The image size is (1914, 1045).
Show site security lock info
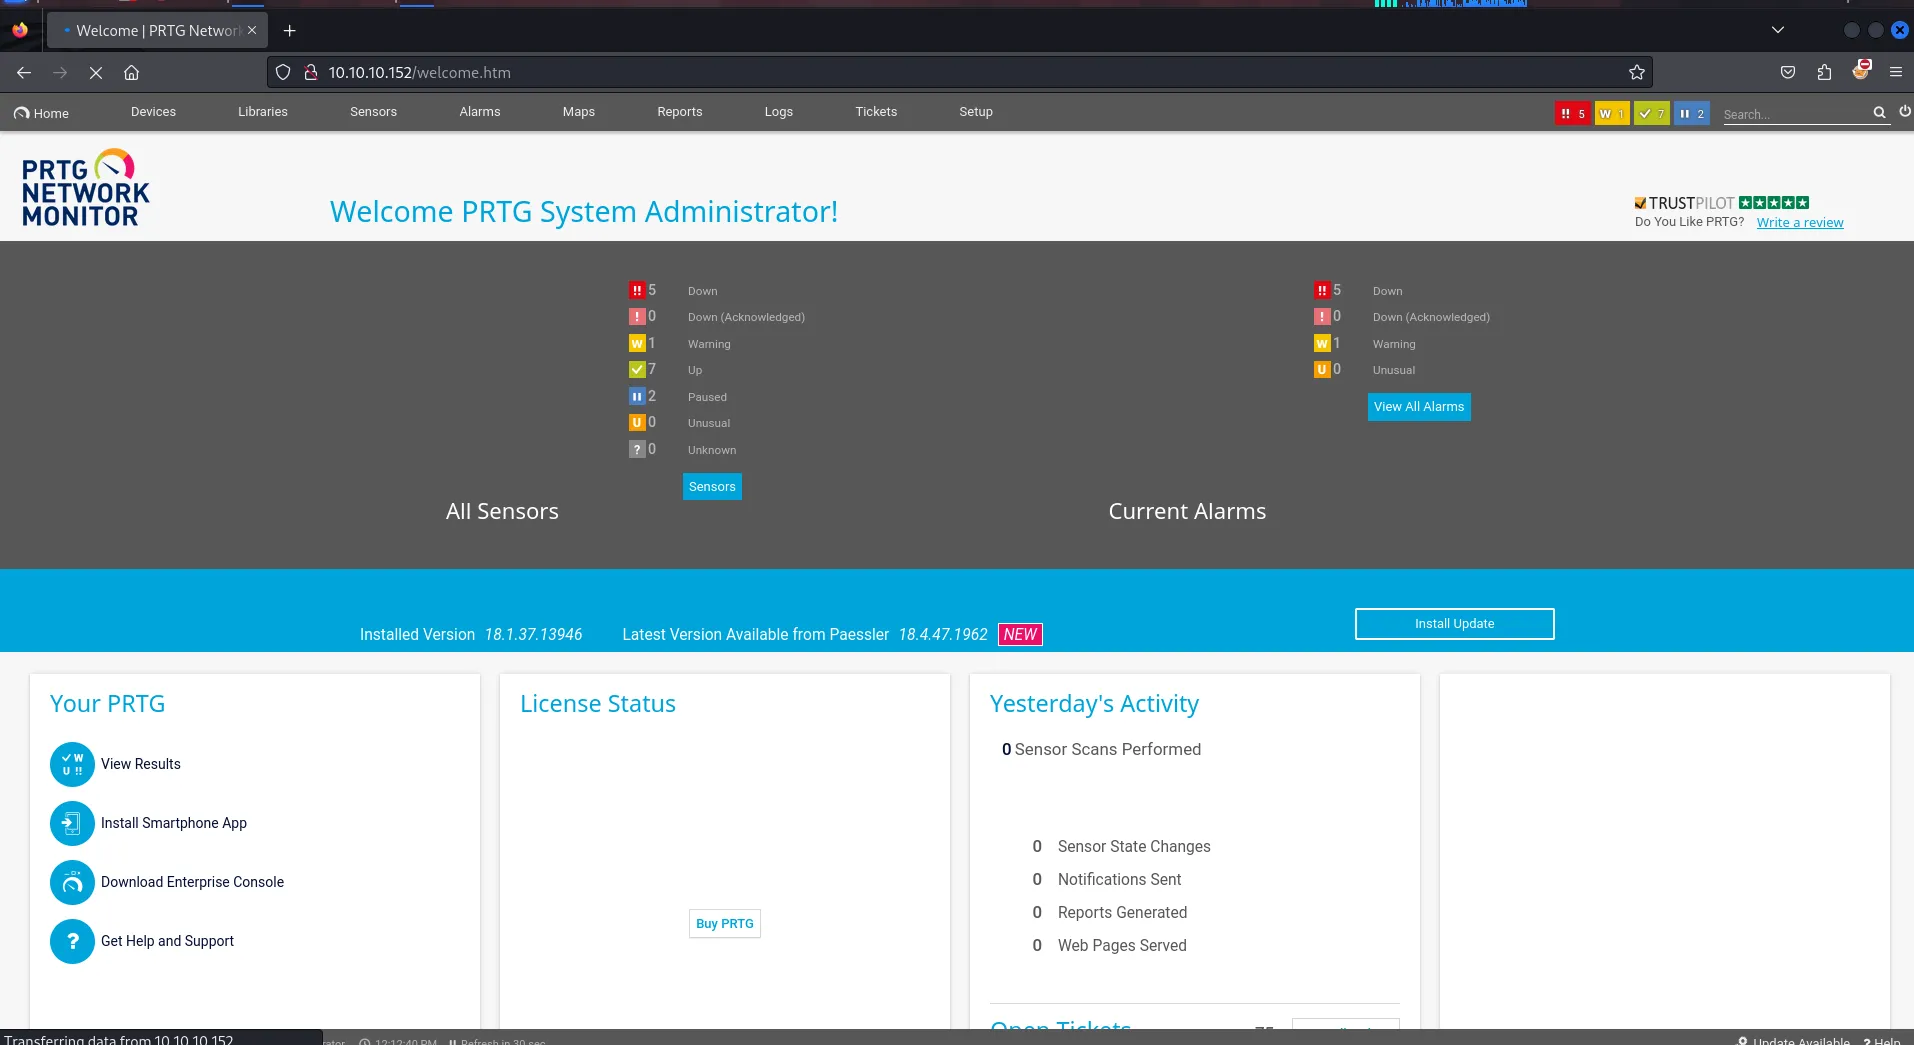(x=311, y=72)
